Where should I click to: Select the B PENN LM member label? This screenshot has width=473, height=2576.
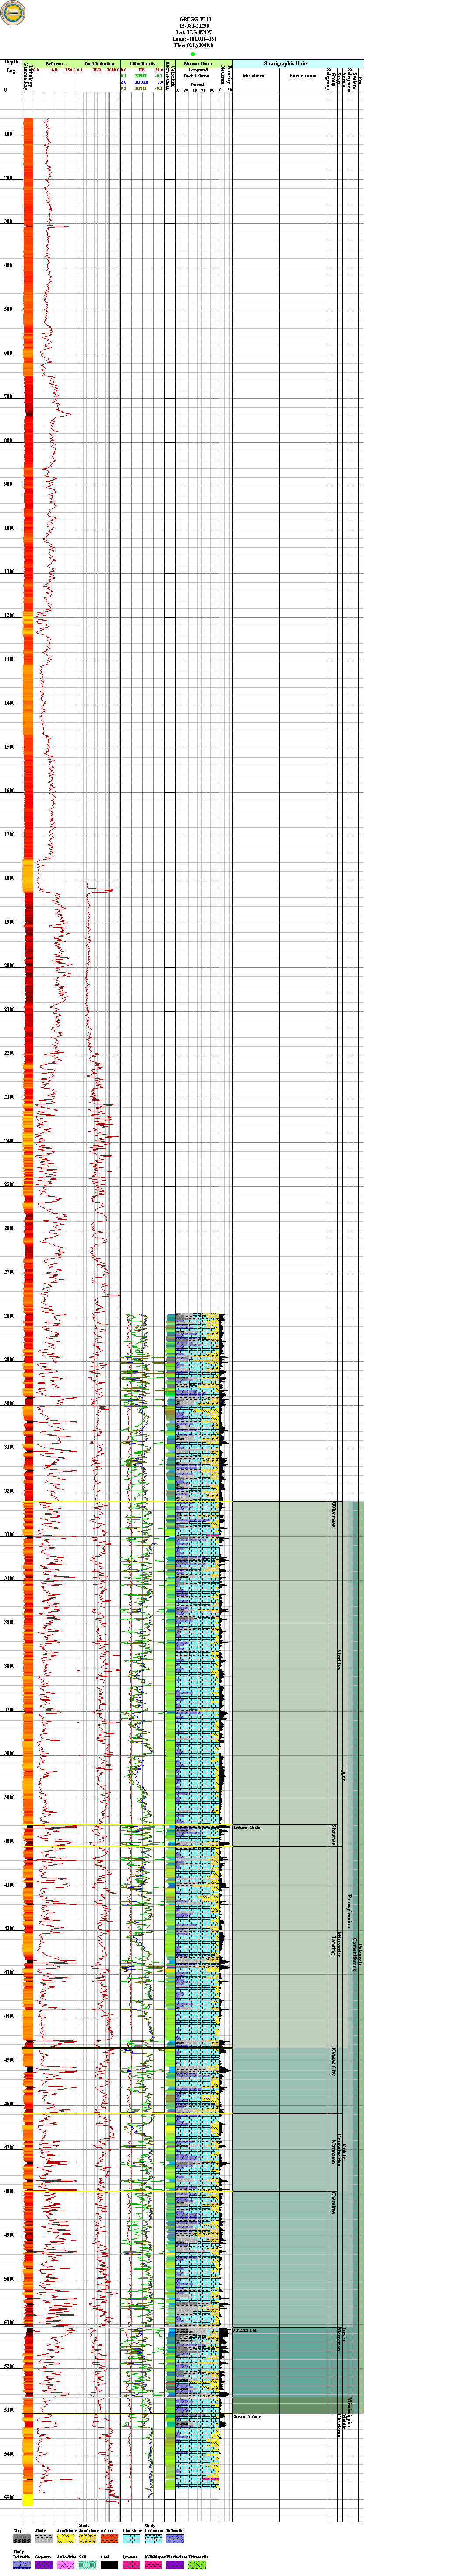point(244,2330)
